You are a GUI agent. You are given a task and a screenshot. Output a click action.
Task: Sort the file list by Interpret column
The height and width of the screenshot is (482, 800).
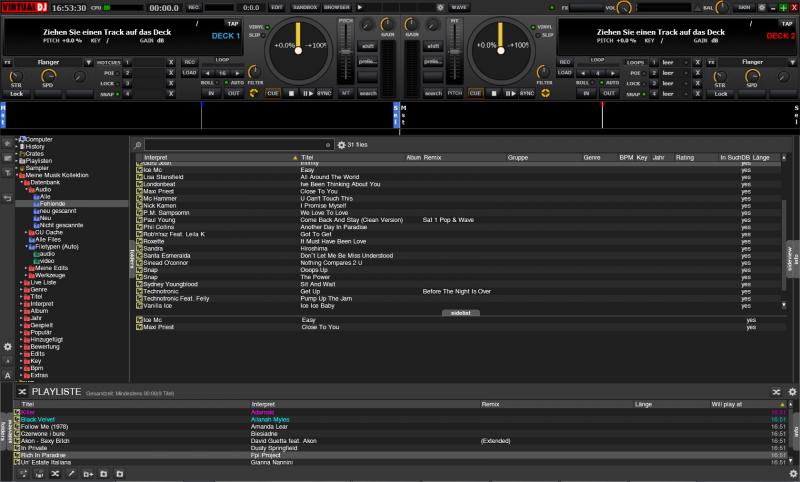coord(157,158)
